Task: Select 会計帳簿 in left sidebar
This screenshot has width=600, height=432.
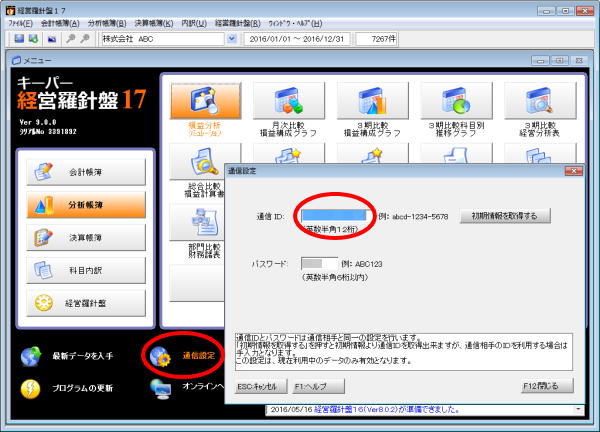Action: click(x=86, y=172)
